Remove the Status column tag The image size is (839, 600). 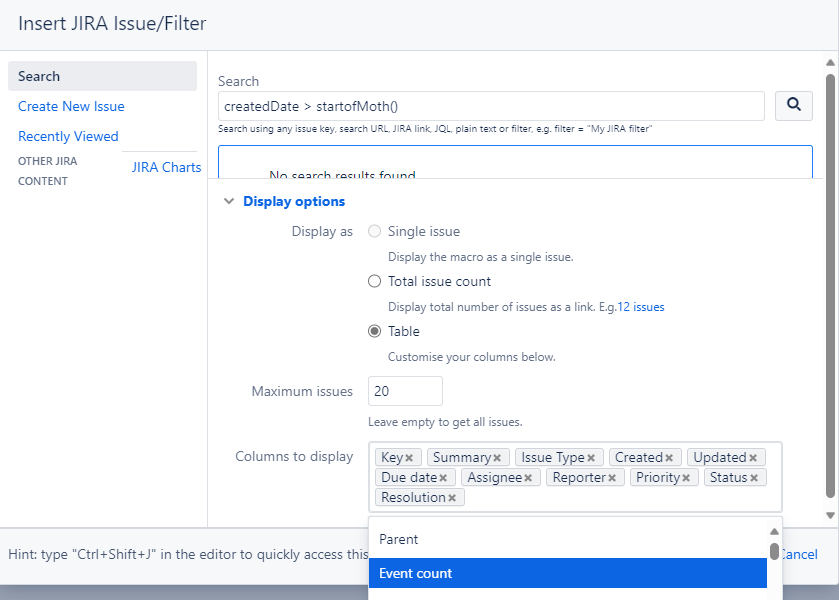tap(754, 477)
